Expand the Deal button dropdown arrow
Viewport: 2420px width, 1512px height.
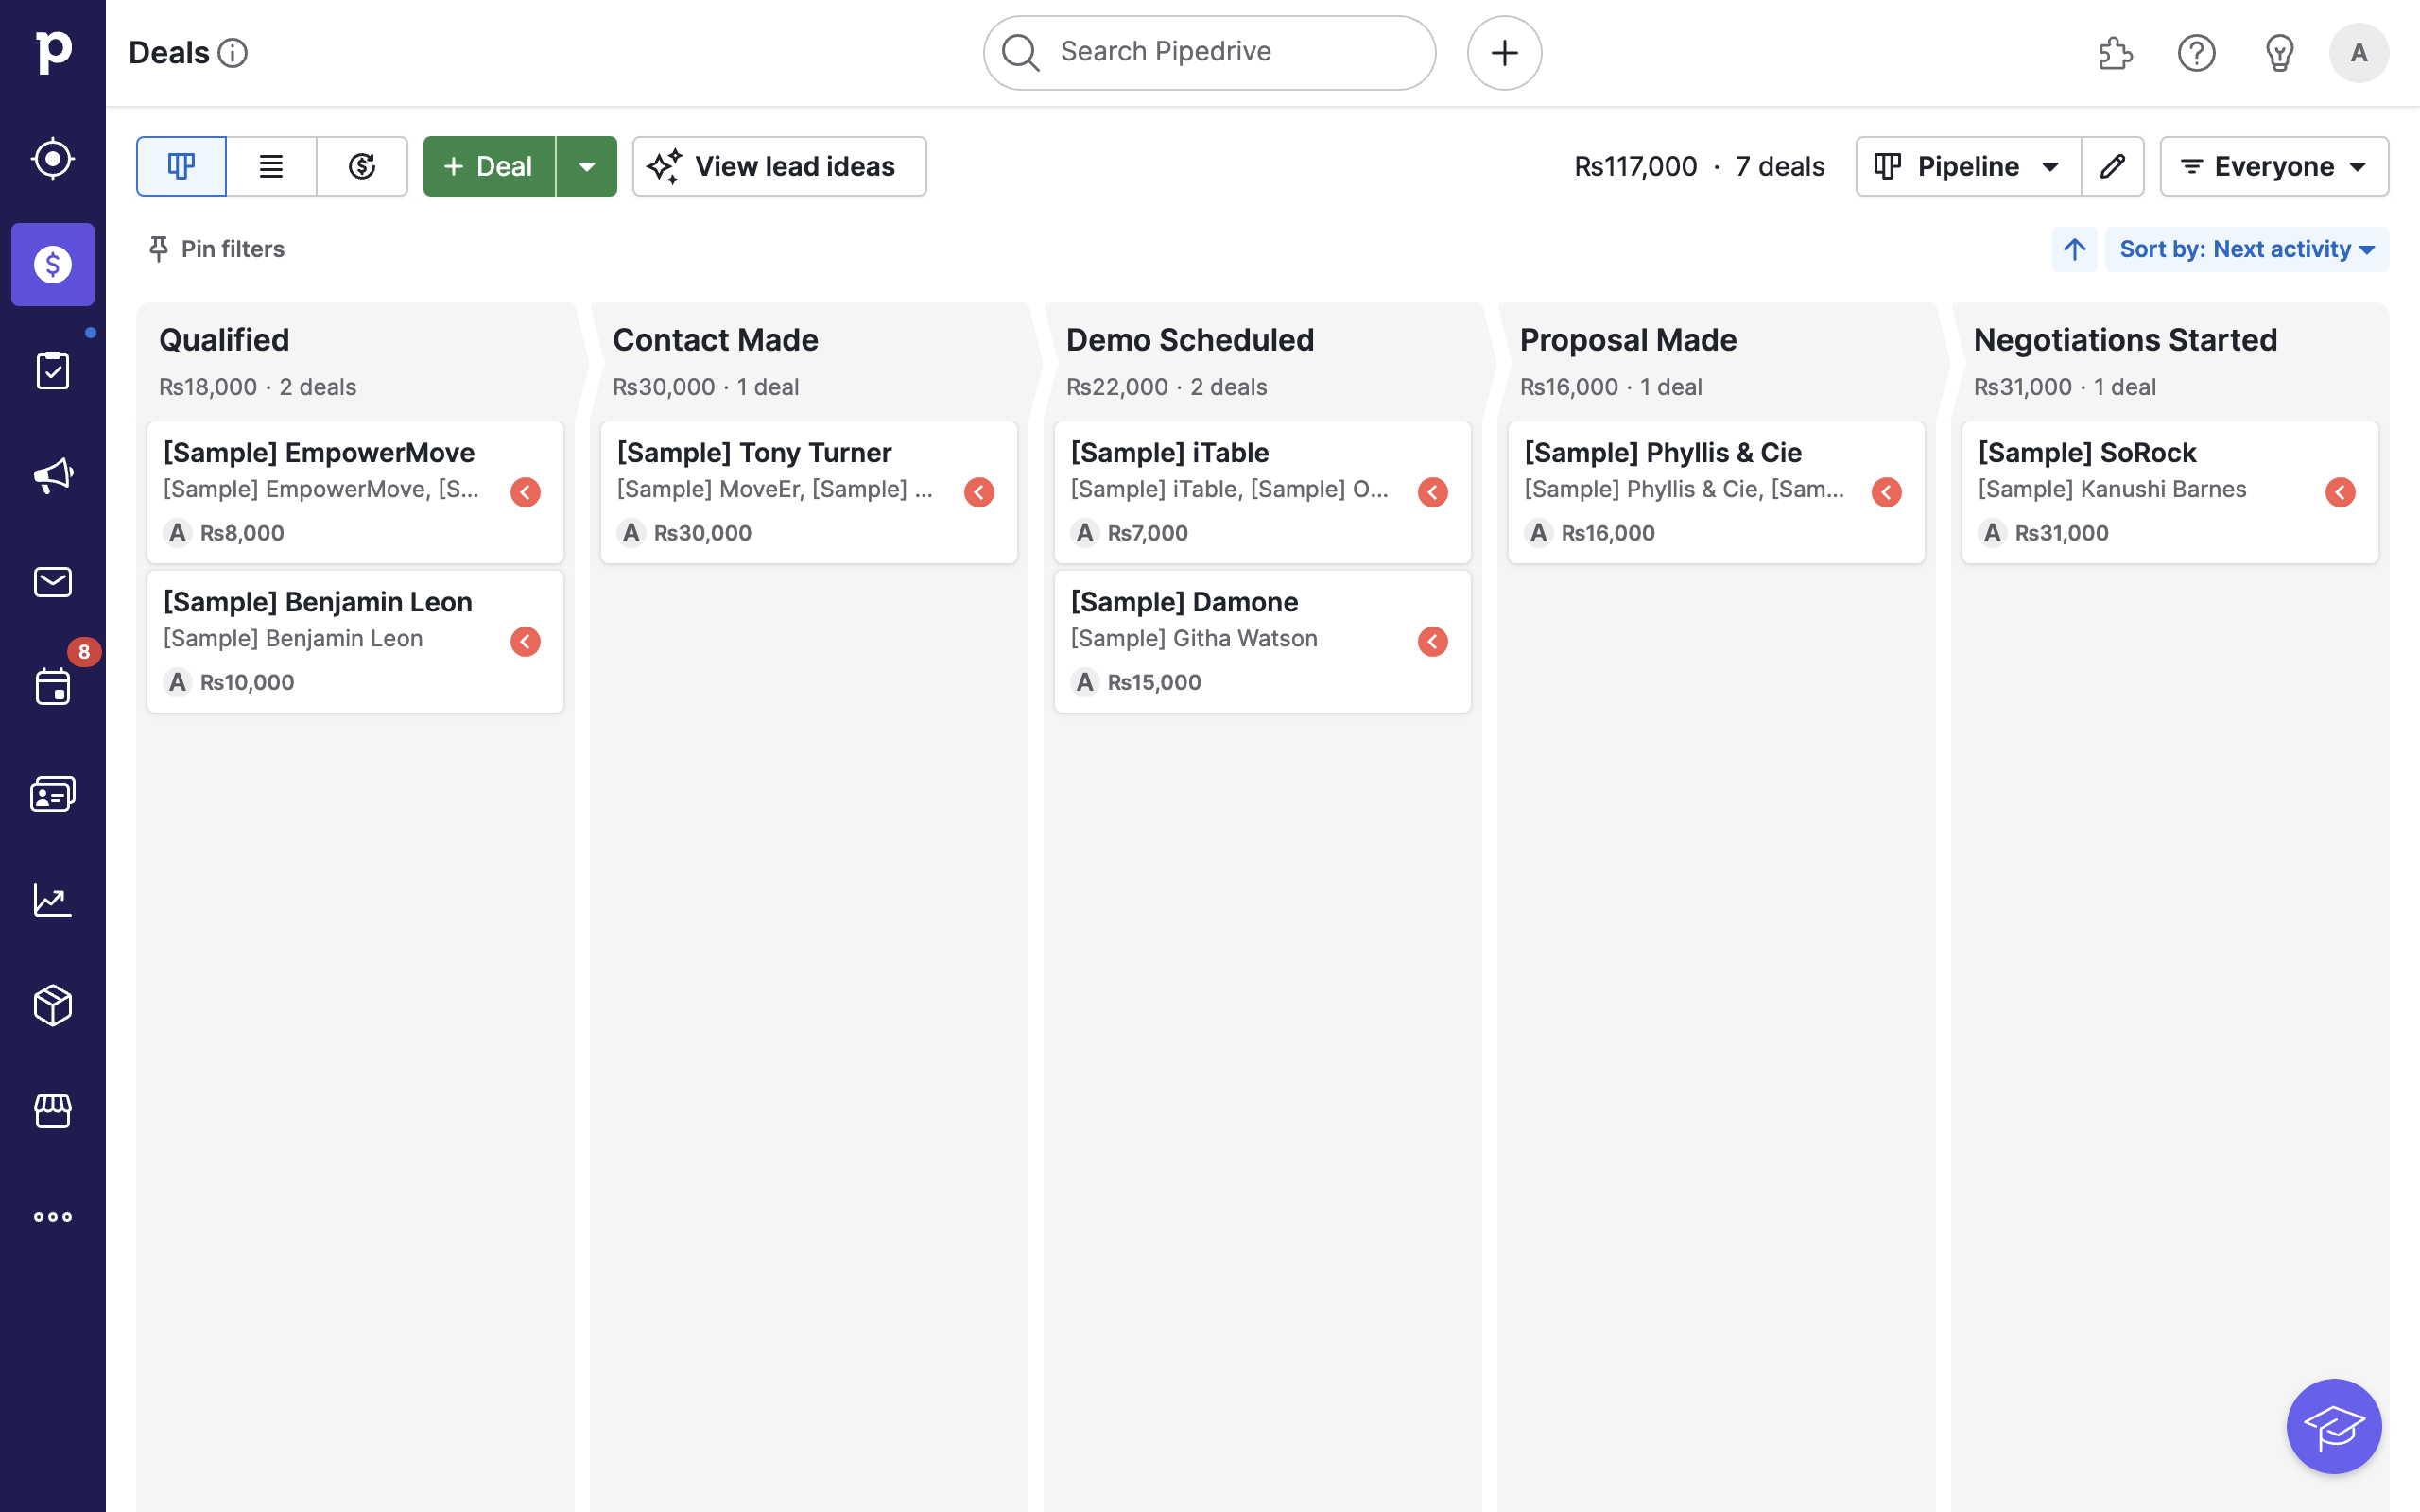point(587,166)
